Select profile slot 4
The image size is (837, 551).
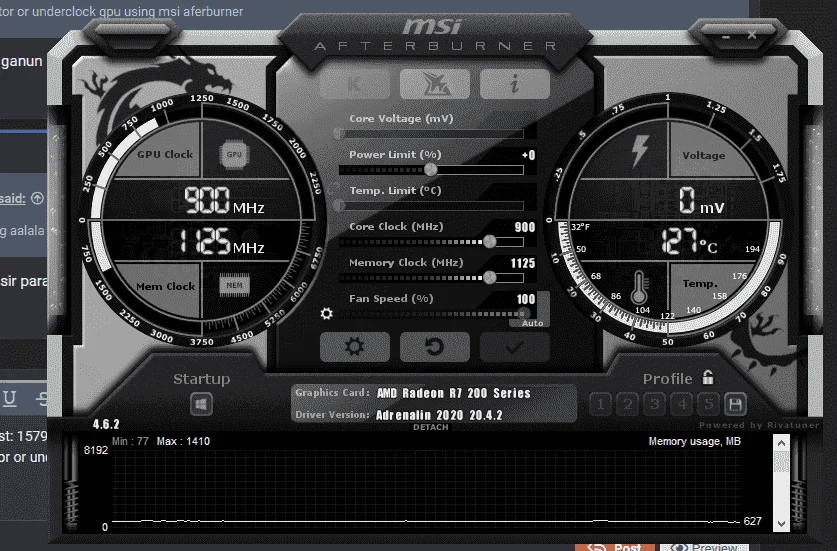pyautogui.click(x=682, y=404)
